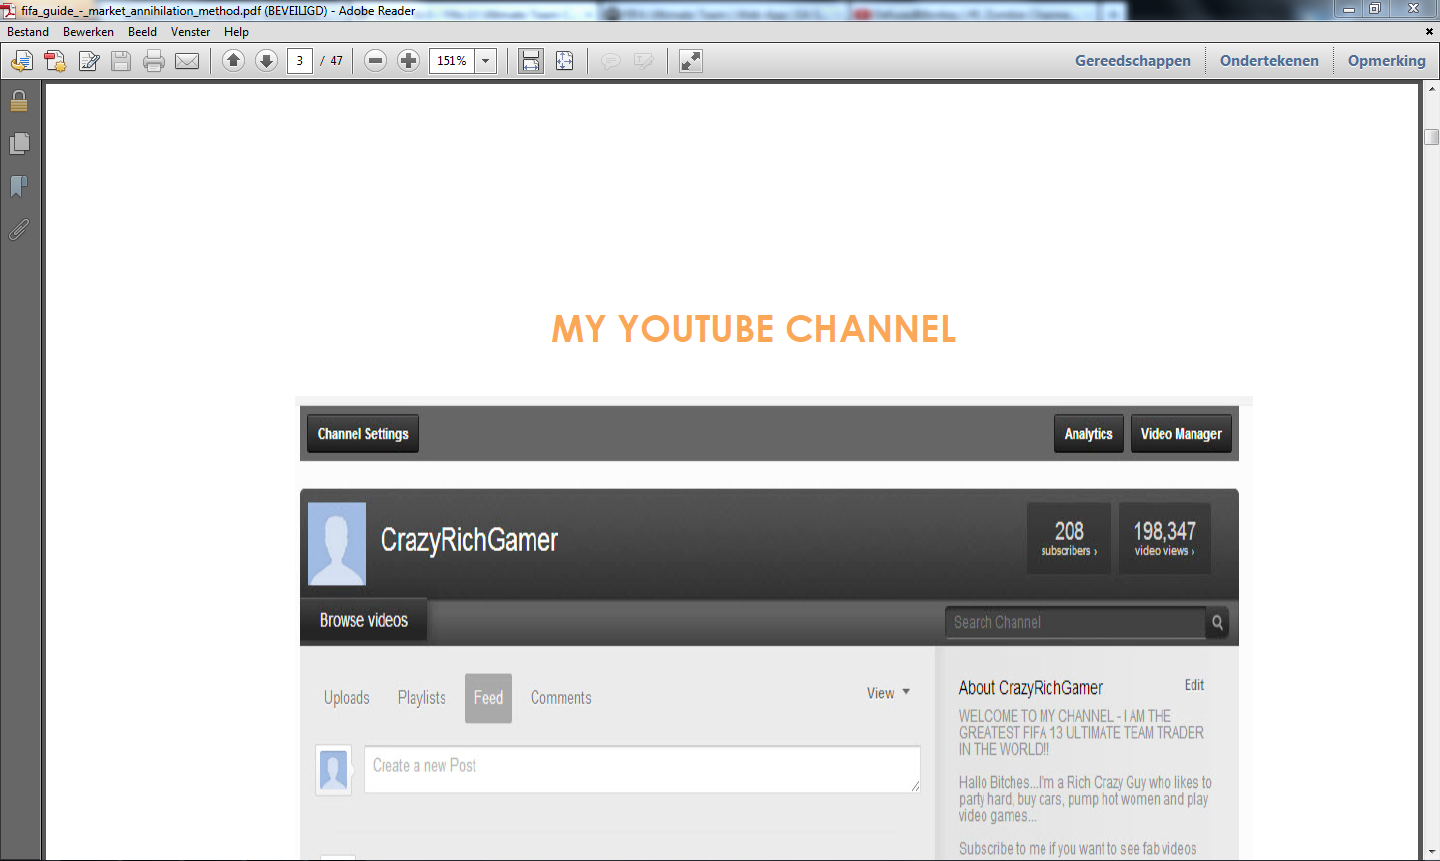This screenshot has width=1440, height=861.
Task: Zoom in with the plus button
Action: pyautogui.click(x=408, y=61)
